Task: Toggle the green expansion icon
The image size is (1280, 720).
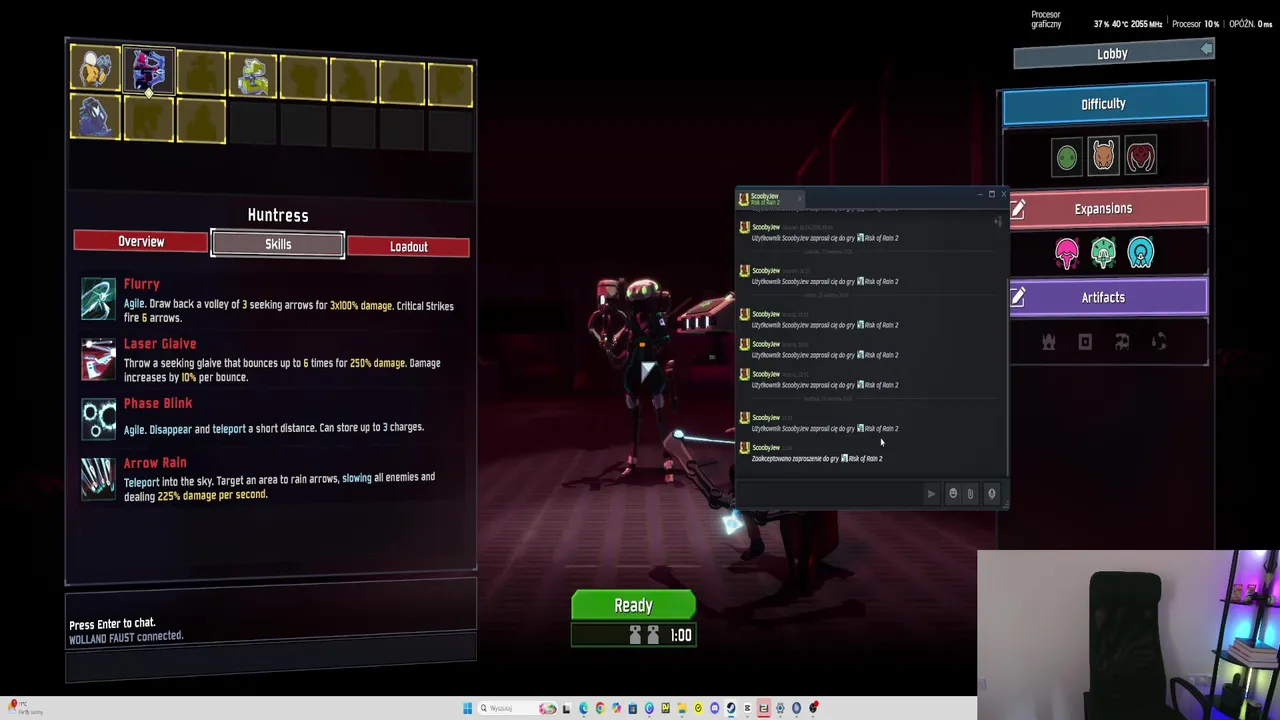Action: point(1103,253)
